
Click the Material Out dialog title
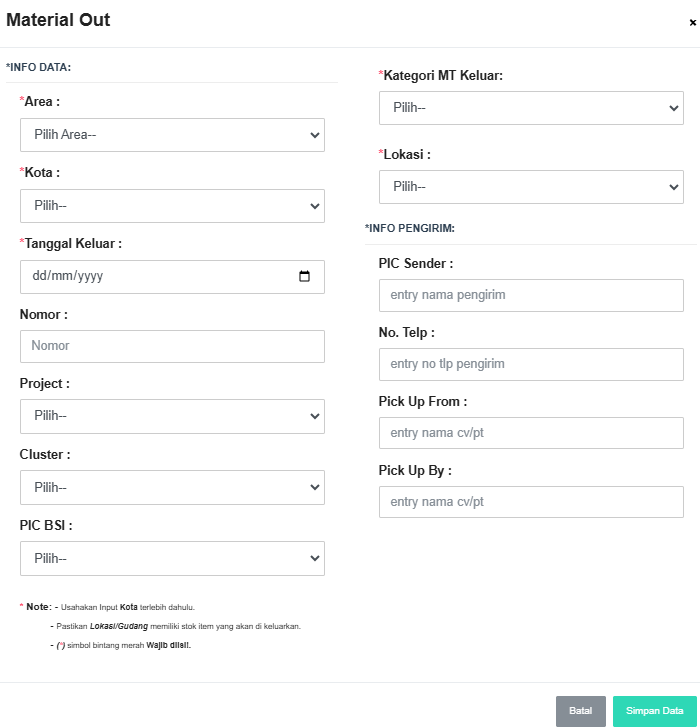coord(58,20)
